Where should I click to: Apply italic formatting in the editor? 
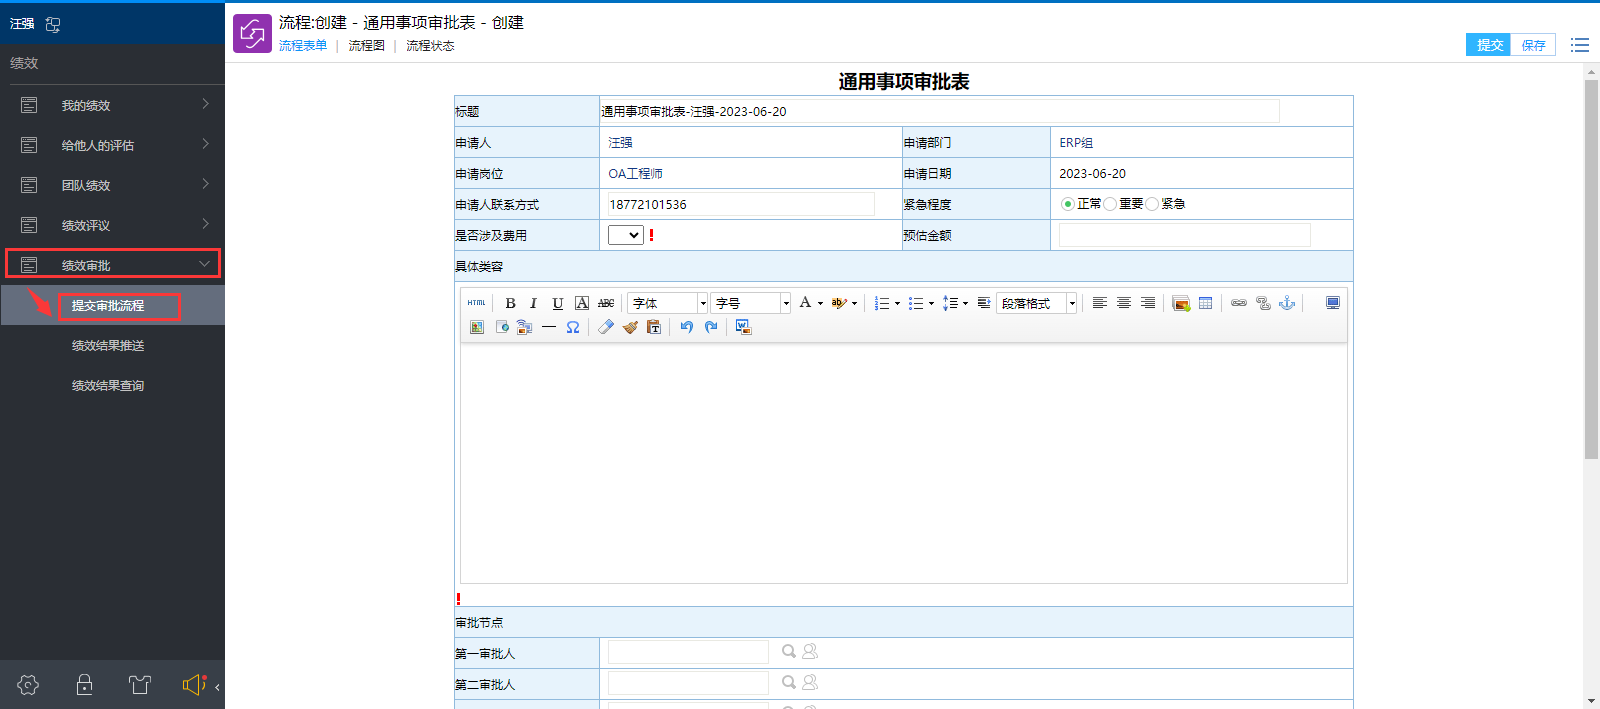tap(533, 303)
